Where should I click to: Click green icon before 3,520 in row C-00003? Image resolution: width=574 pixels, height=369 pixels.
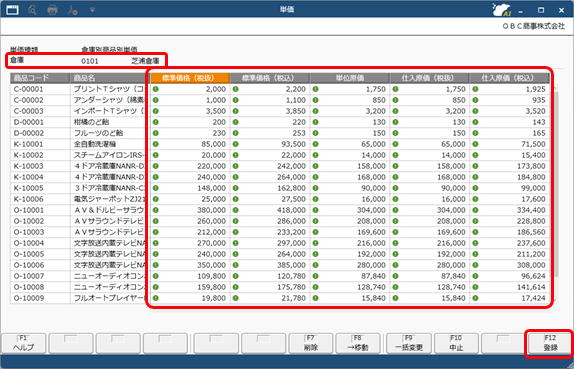[x=475, y=111]
